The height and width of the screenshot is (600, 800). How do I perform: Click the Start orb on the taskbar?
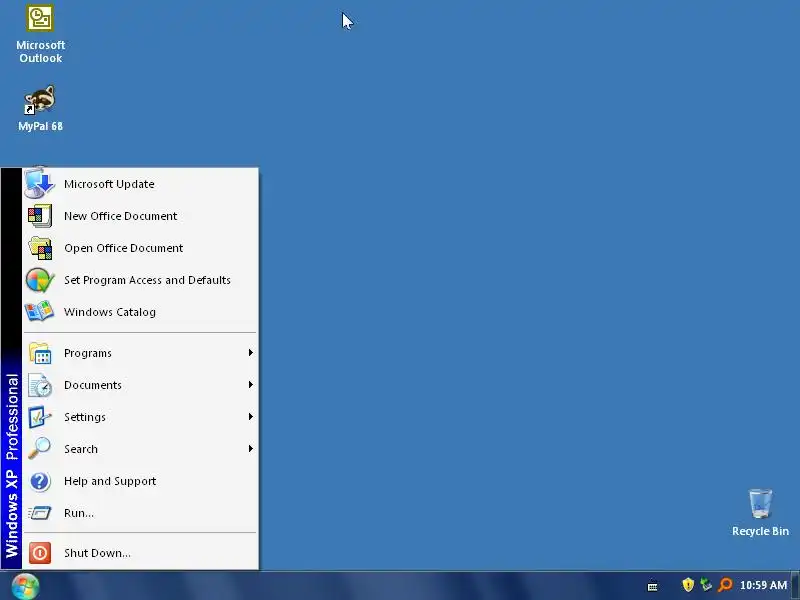coord(25,586)
